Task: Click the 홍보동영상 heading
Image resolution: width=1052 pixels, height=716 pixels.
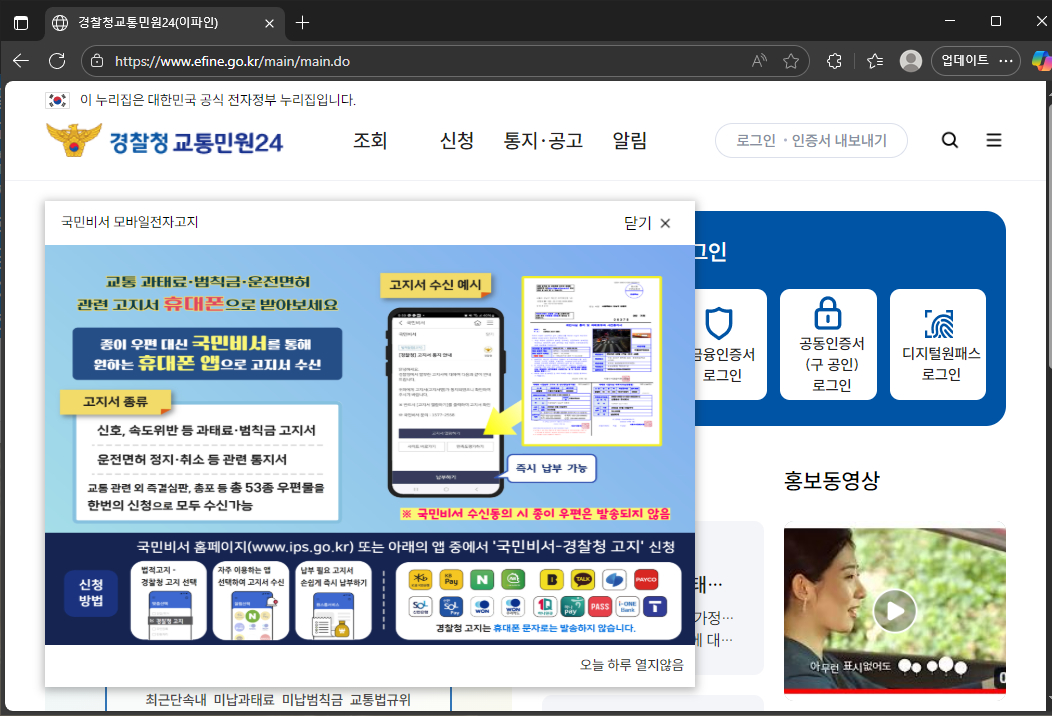Action: [831, 480]
